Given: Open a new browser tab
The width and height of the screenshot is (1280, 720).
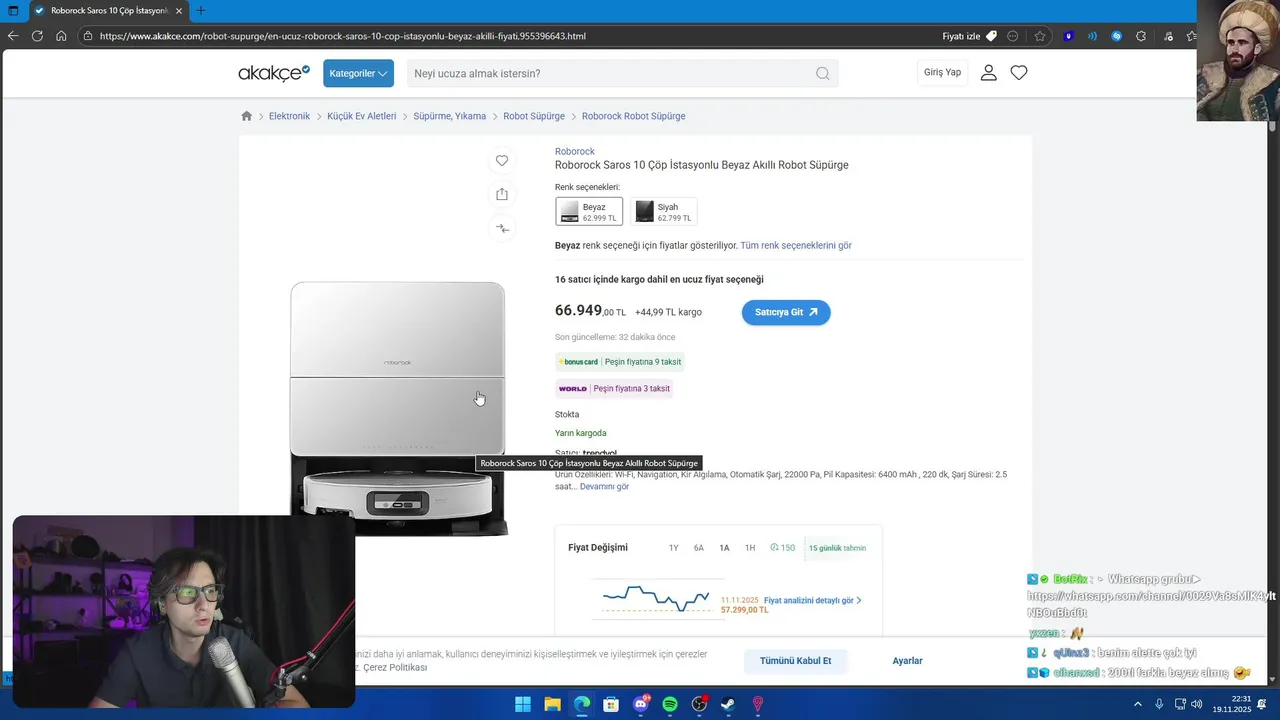Looking at the screenshot, I should tap(200, 10).
